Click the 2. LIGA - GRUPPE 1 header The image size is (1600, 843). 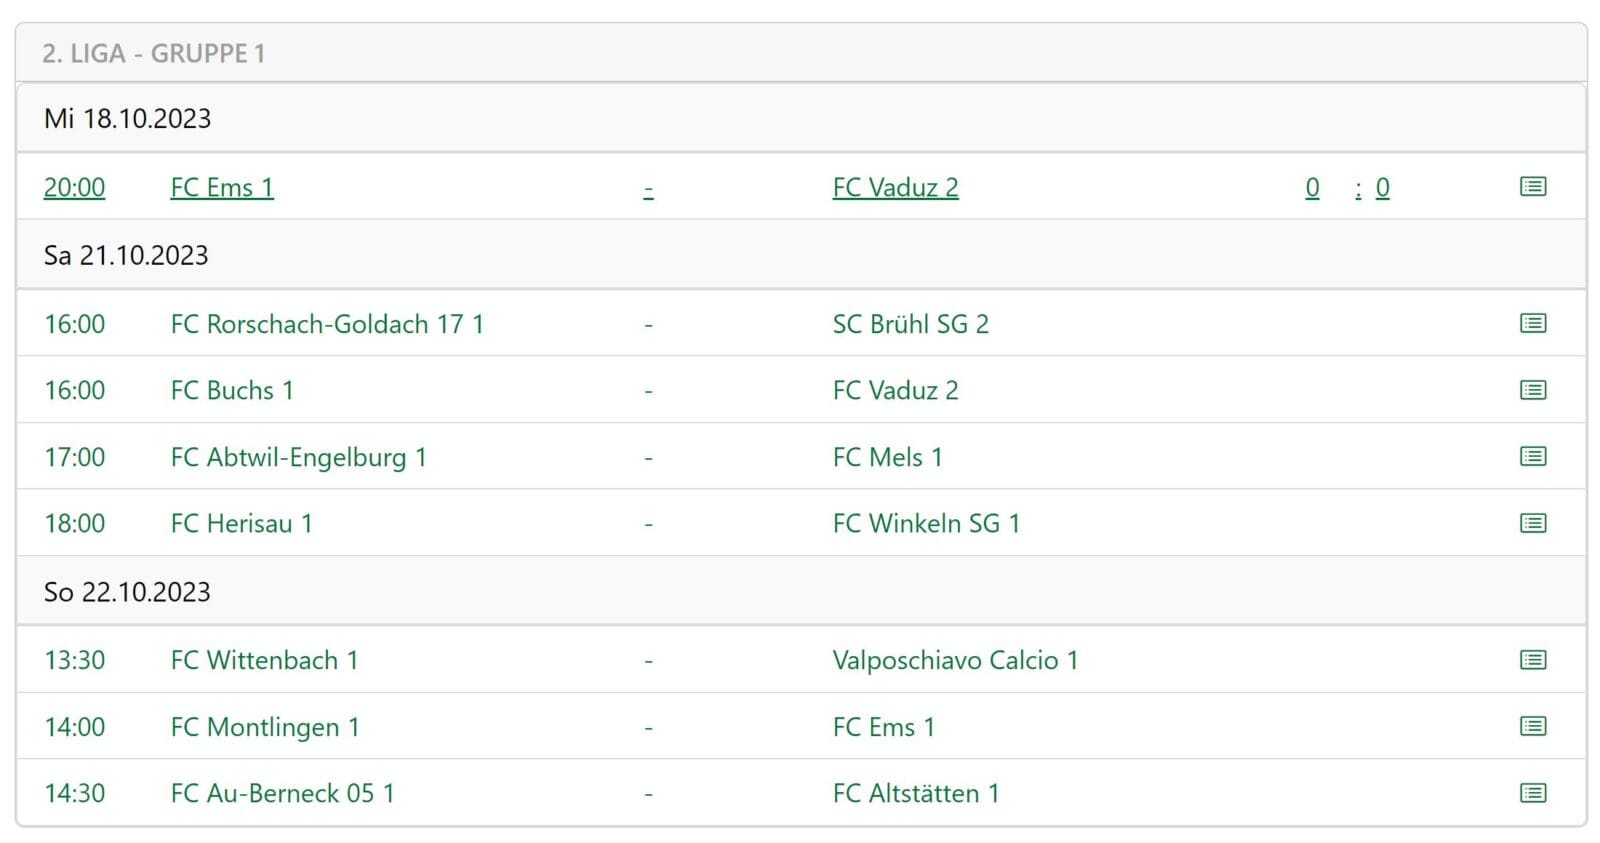154,53
